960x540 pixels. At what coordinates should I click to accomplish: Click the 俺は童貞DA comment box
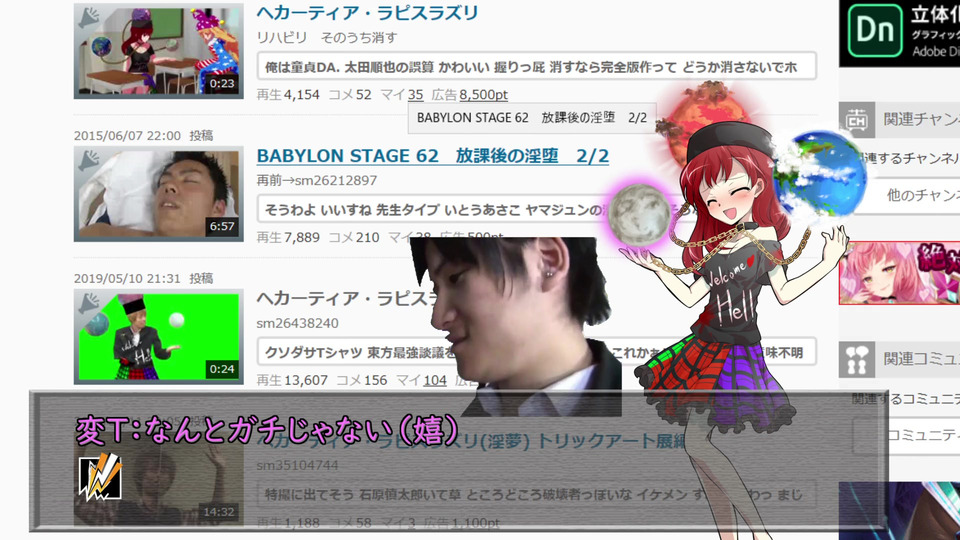tap(537, 66)
